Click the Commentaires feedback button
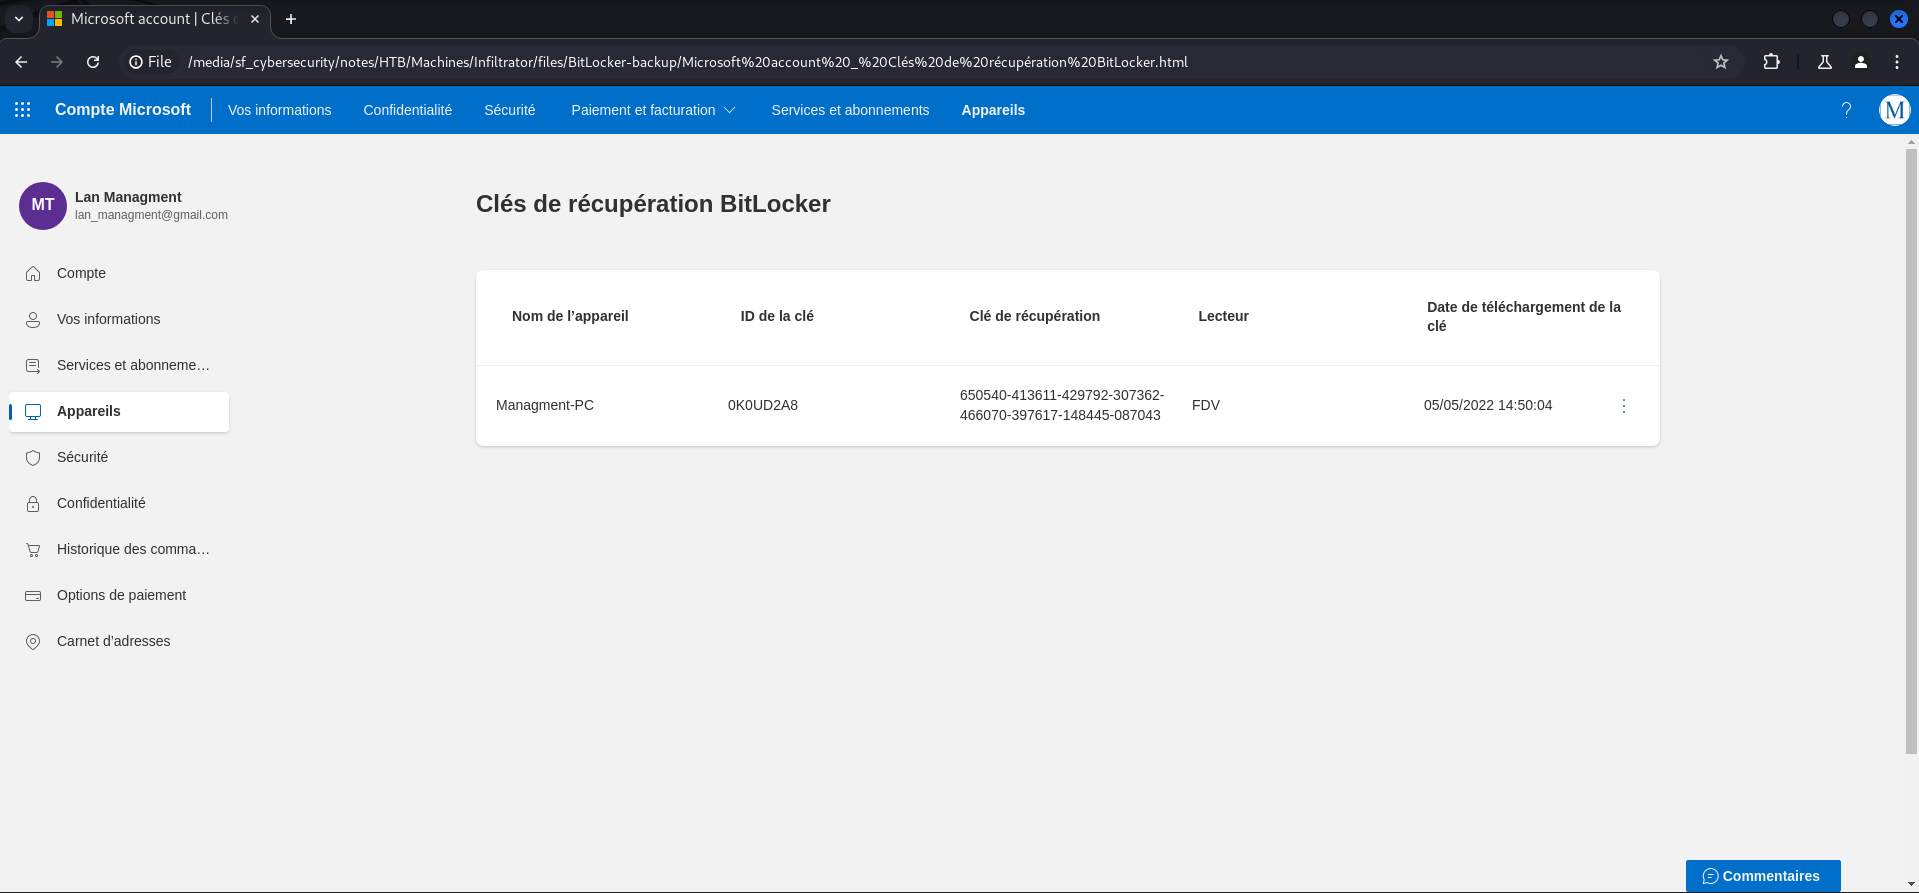Viewport: 1919px width, 893px height. tap(1762, 876)
